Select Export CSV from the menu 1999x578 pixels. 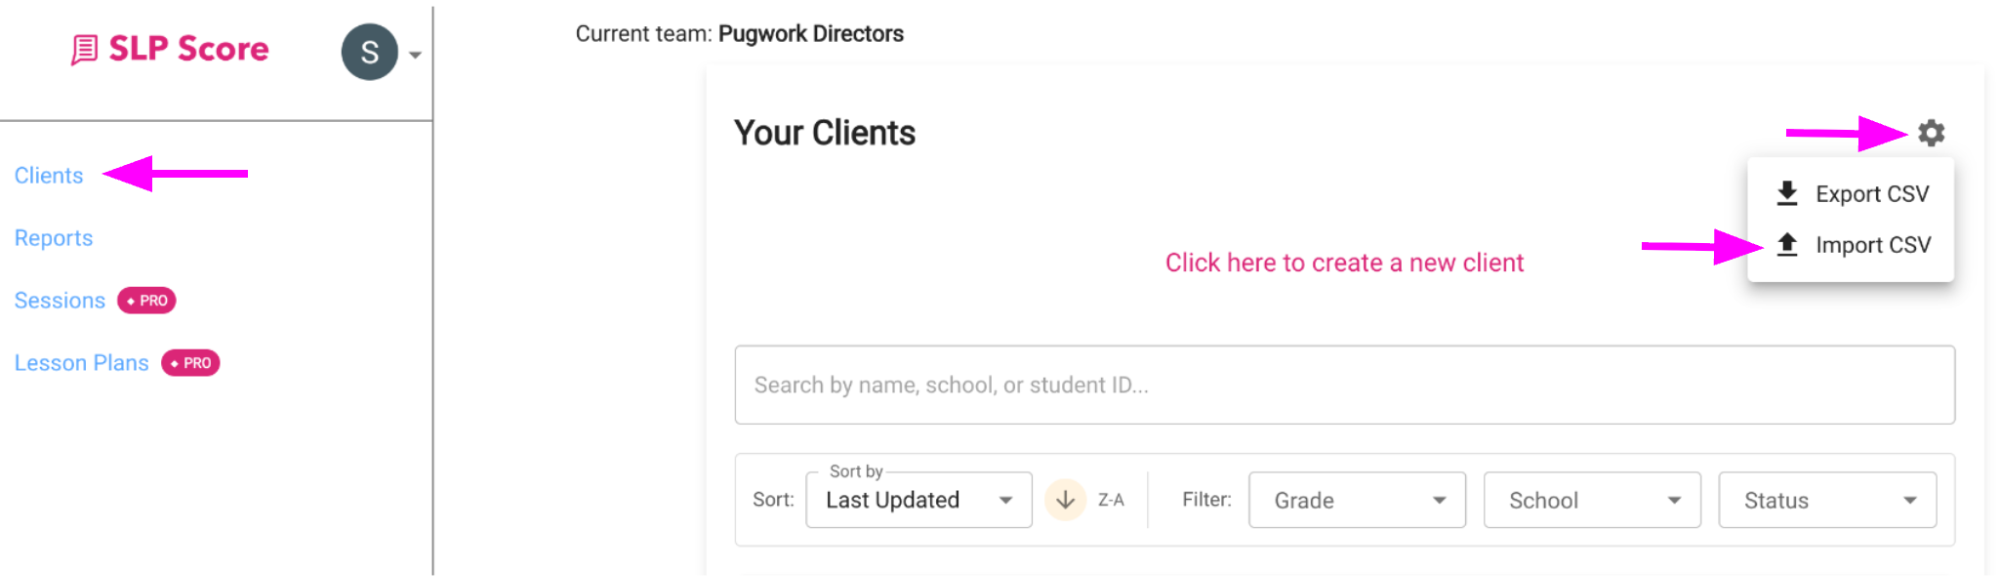tap(1871, 193)
